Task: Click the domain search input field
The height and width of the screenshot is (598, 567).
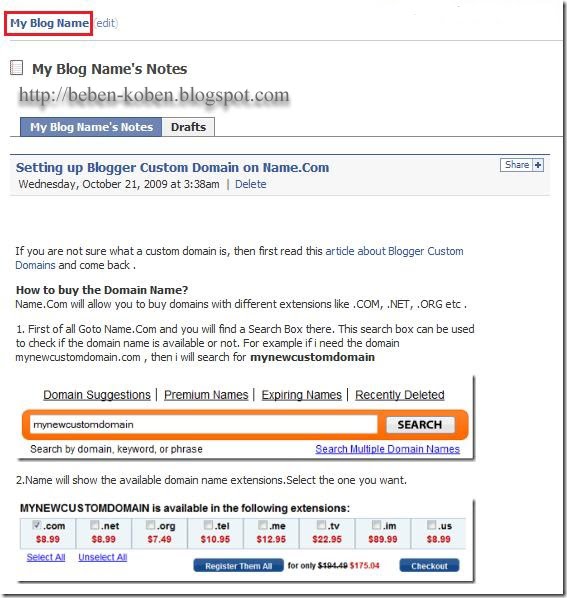Action: (x=203, y=424)
